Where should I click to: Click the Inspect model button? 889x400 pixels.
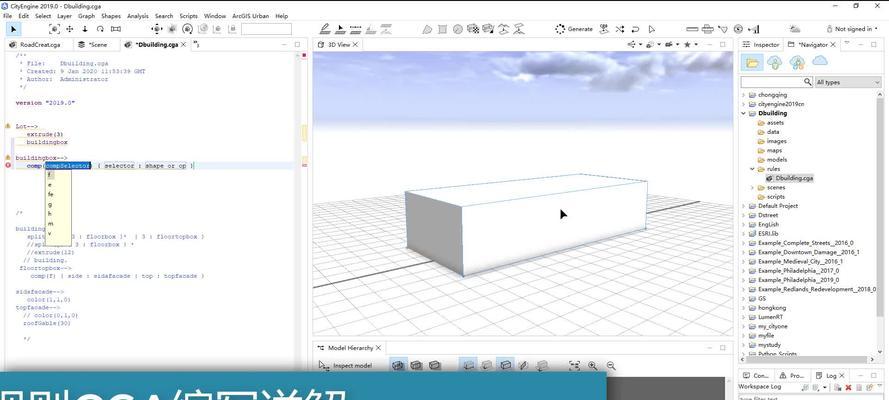pos(345,365)
